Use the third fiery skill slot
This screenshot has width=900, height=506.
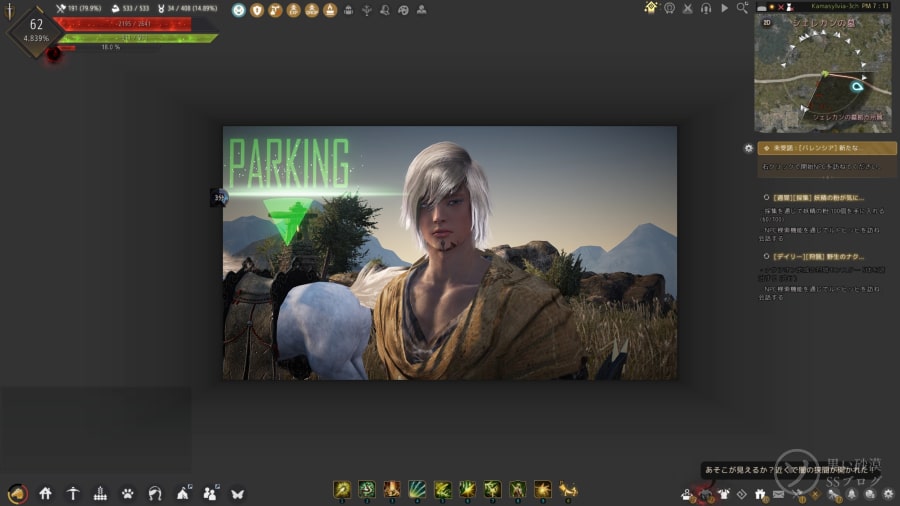point(392,489)
